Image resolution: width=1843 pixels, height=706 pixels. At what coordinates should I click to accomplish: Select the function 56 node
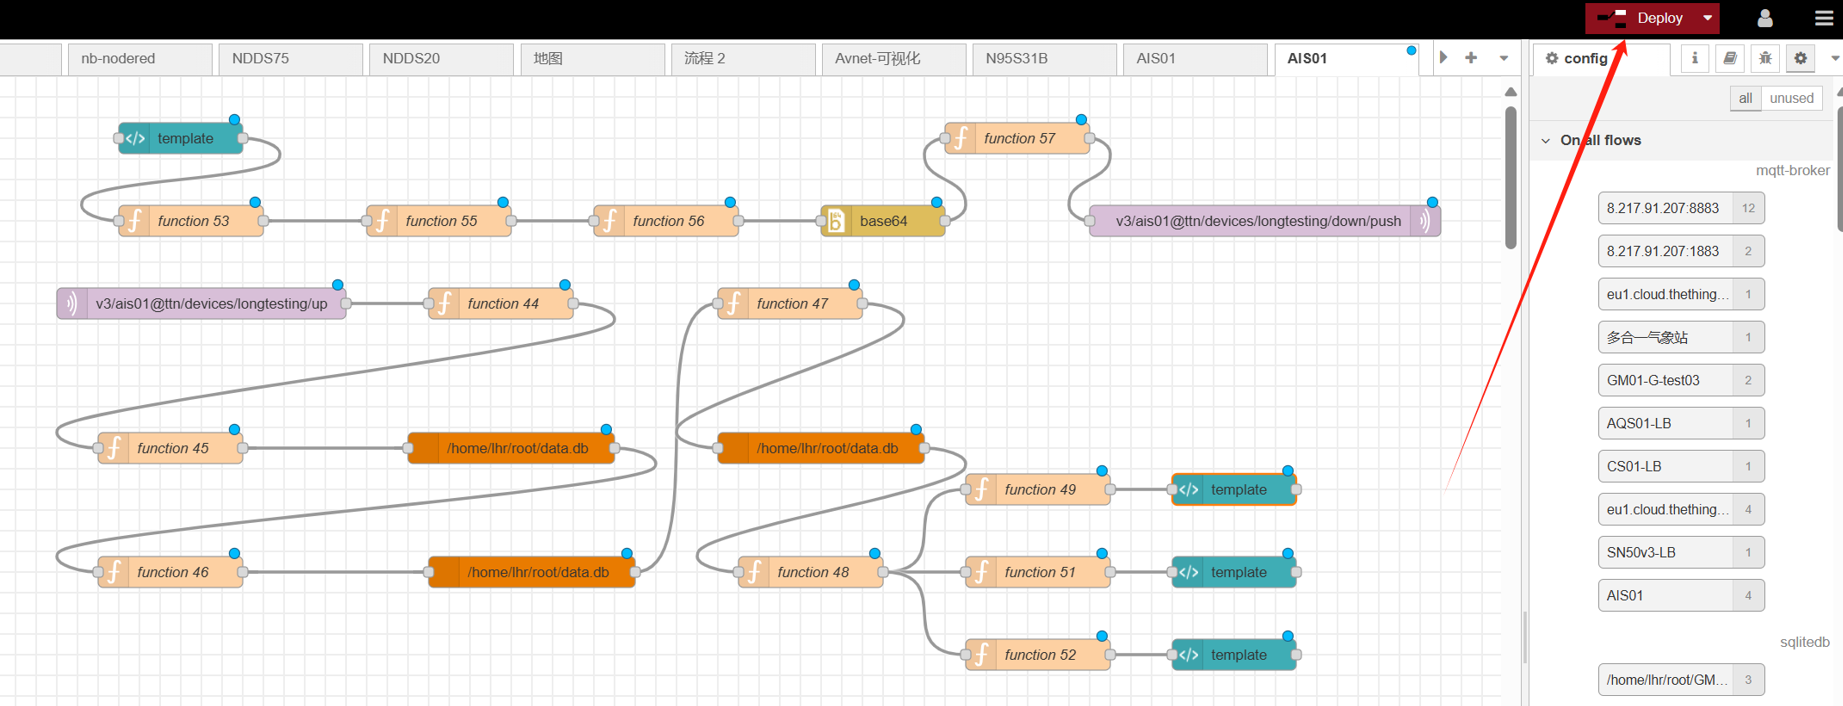(x=666, y=221)
